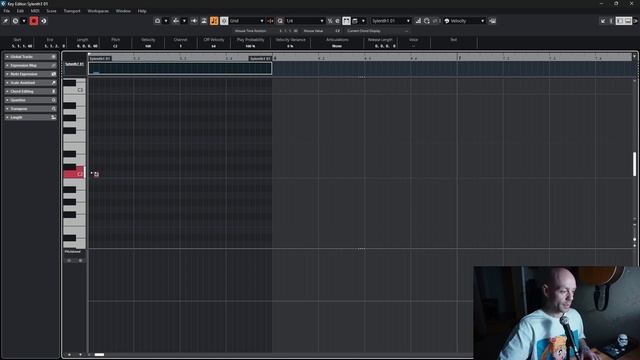Open the small dropdown arrow before part selector
This screenshot has width=640, height=360.
[x=363, y=21]
